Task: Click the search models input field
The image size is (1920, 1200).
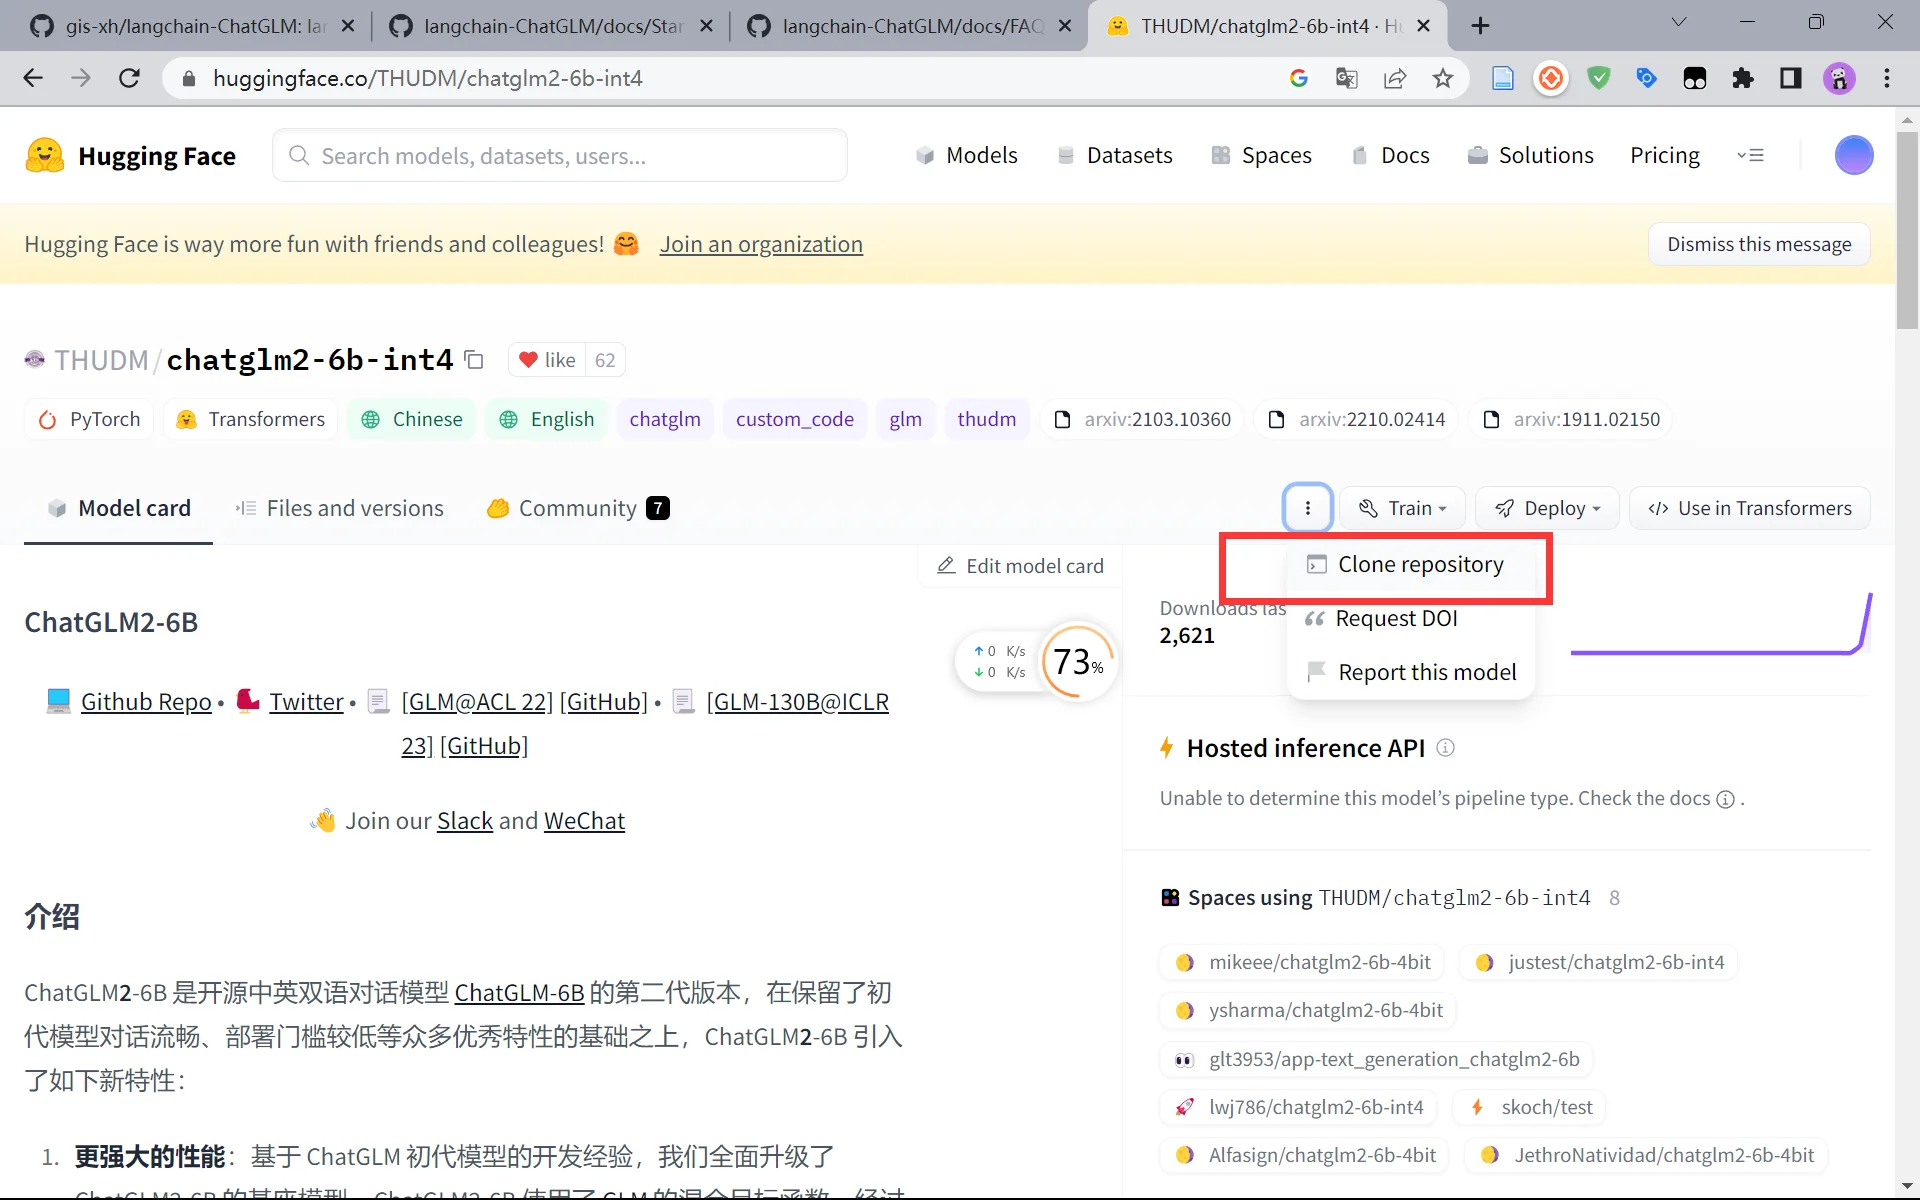Action: [x=560, y=156]
